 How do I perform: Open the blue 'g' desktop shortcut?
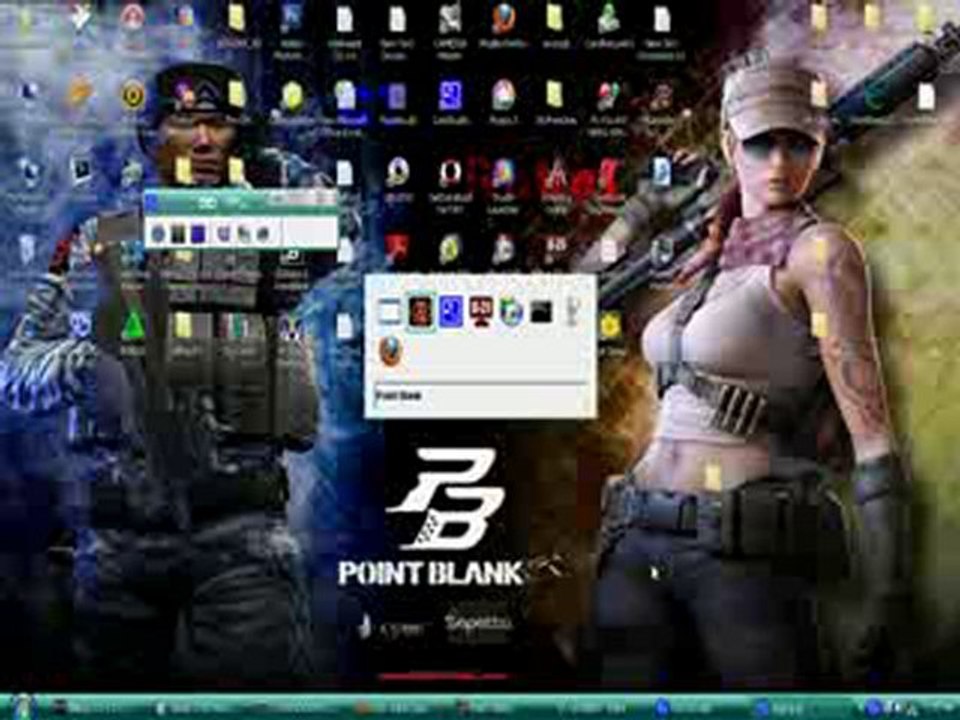click(x=451, y=97)
